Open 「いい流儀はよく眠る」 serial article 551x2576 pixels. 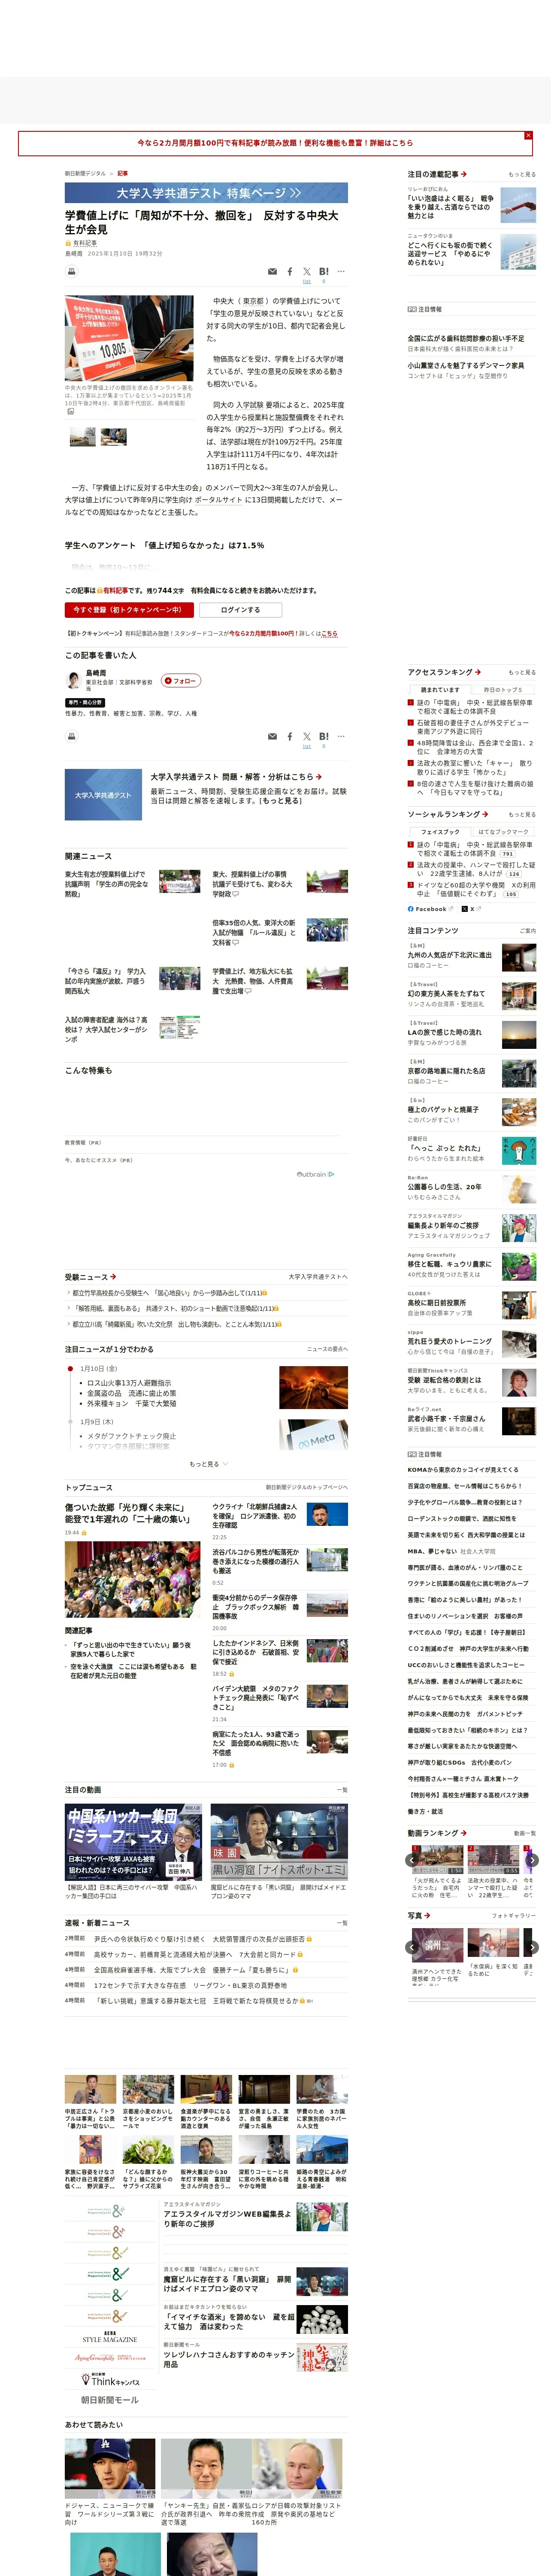coord(450,206)
